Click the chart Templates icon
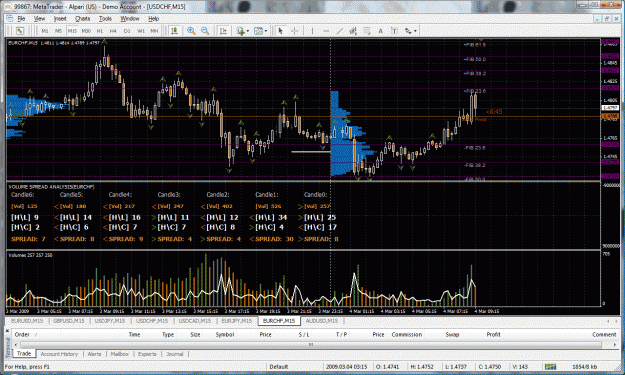Image resolution: width=625 pixels, height=375 pixels. [258, 31]
